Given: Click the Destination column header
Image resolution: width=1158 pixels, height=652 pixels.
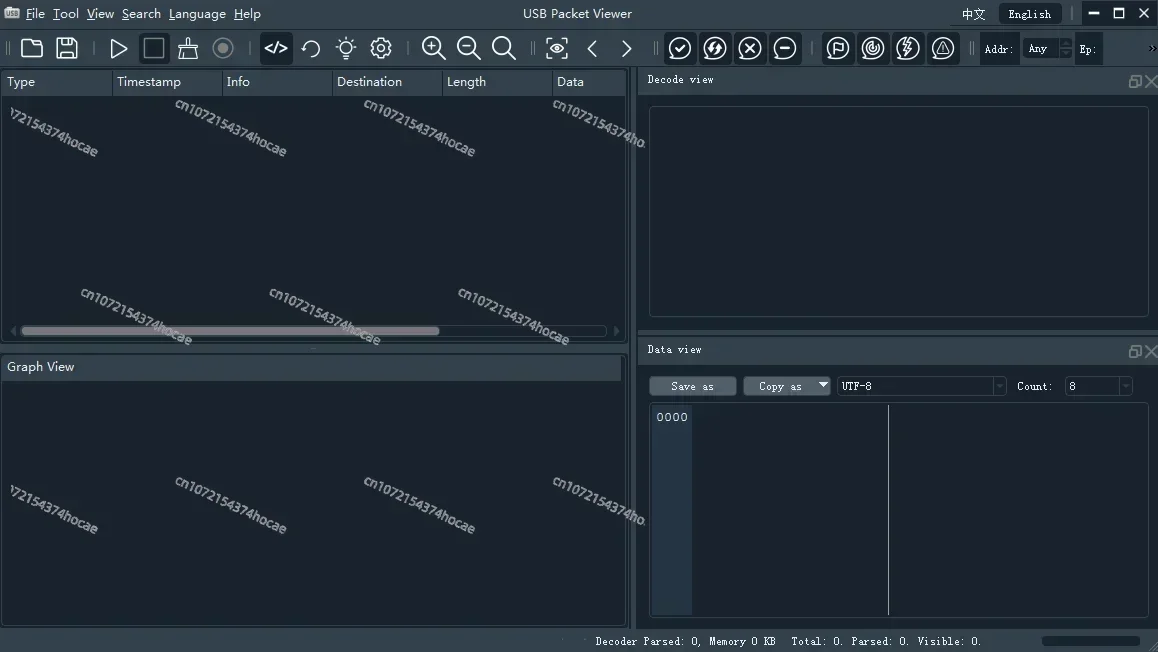Looking at the screenshot, I should [387, 82].
